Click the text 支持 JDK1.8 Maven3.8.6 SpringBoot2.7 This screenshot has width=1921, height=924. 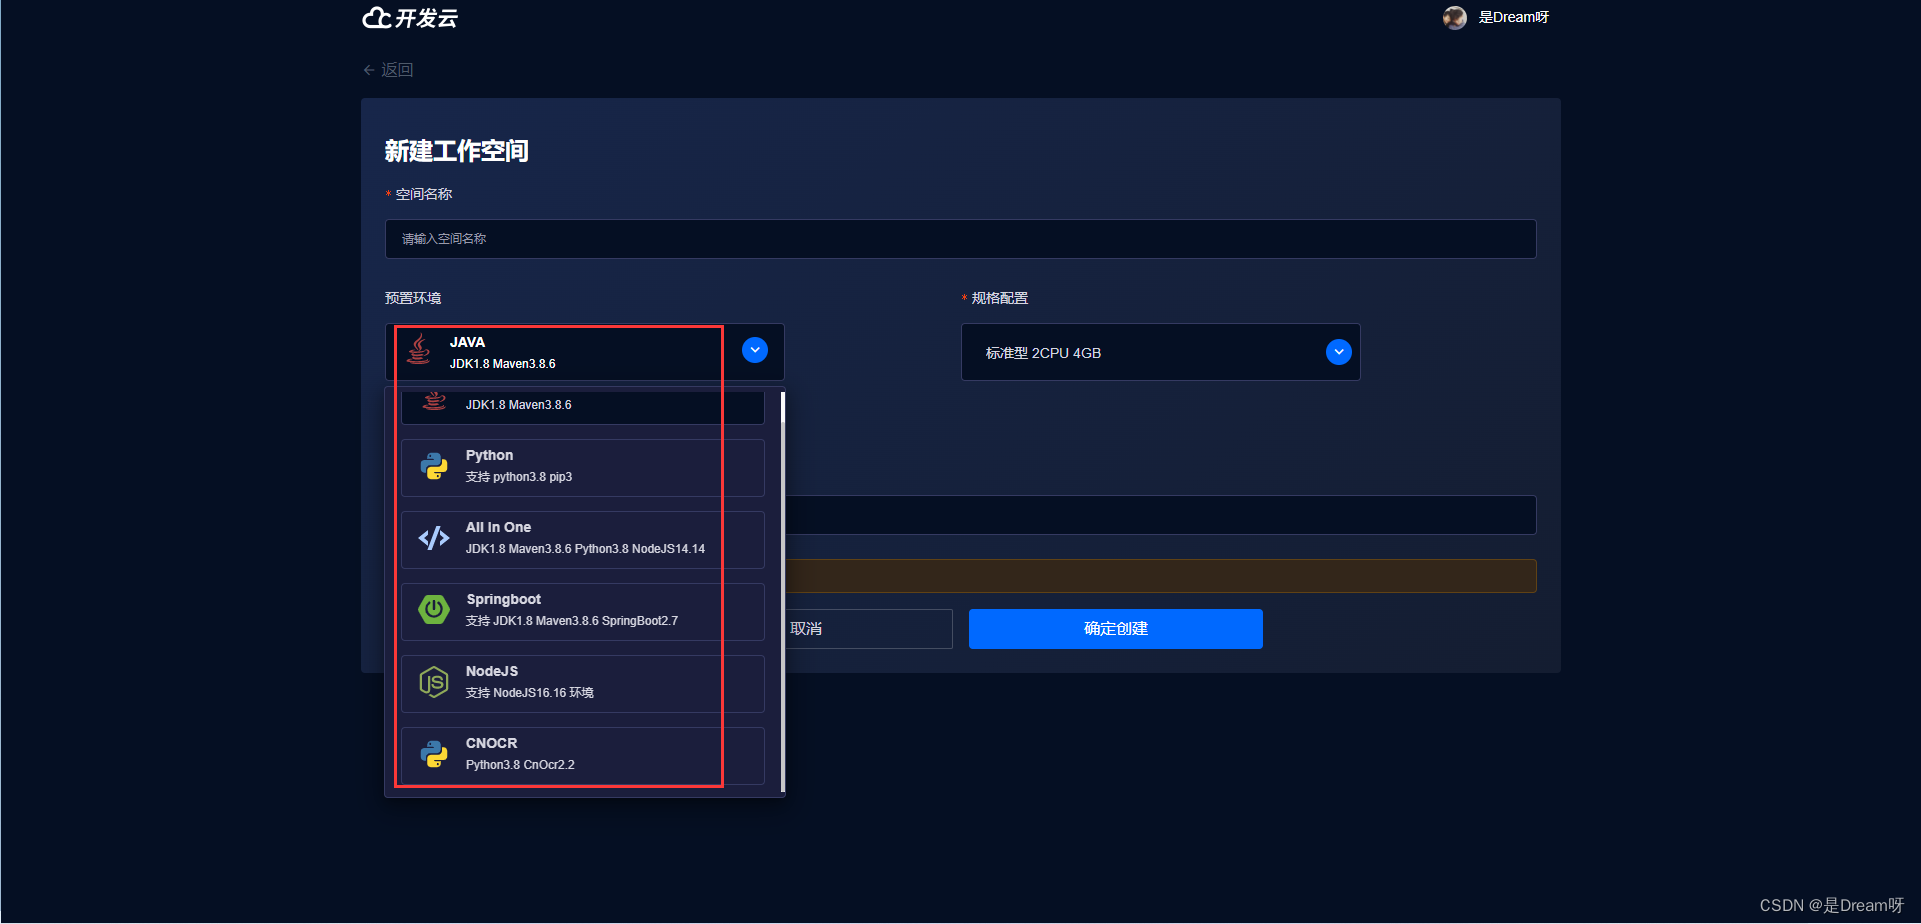click(x=572, y=621)
